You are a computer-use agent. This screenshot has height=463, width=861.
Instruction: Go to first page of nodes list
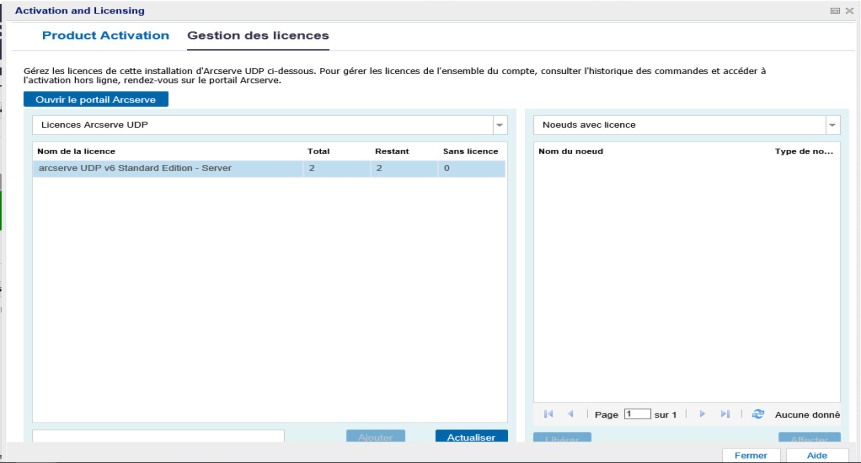[x=548, y=414]
